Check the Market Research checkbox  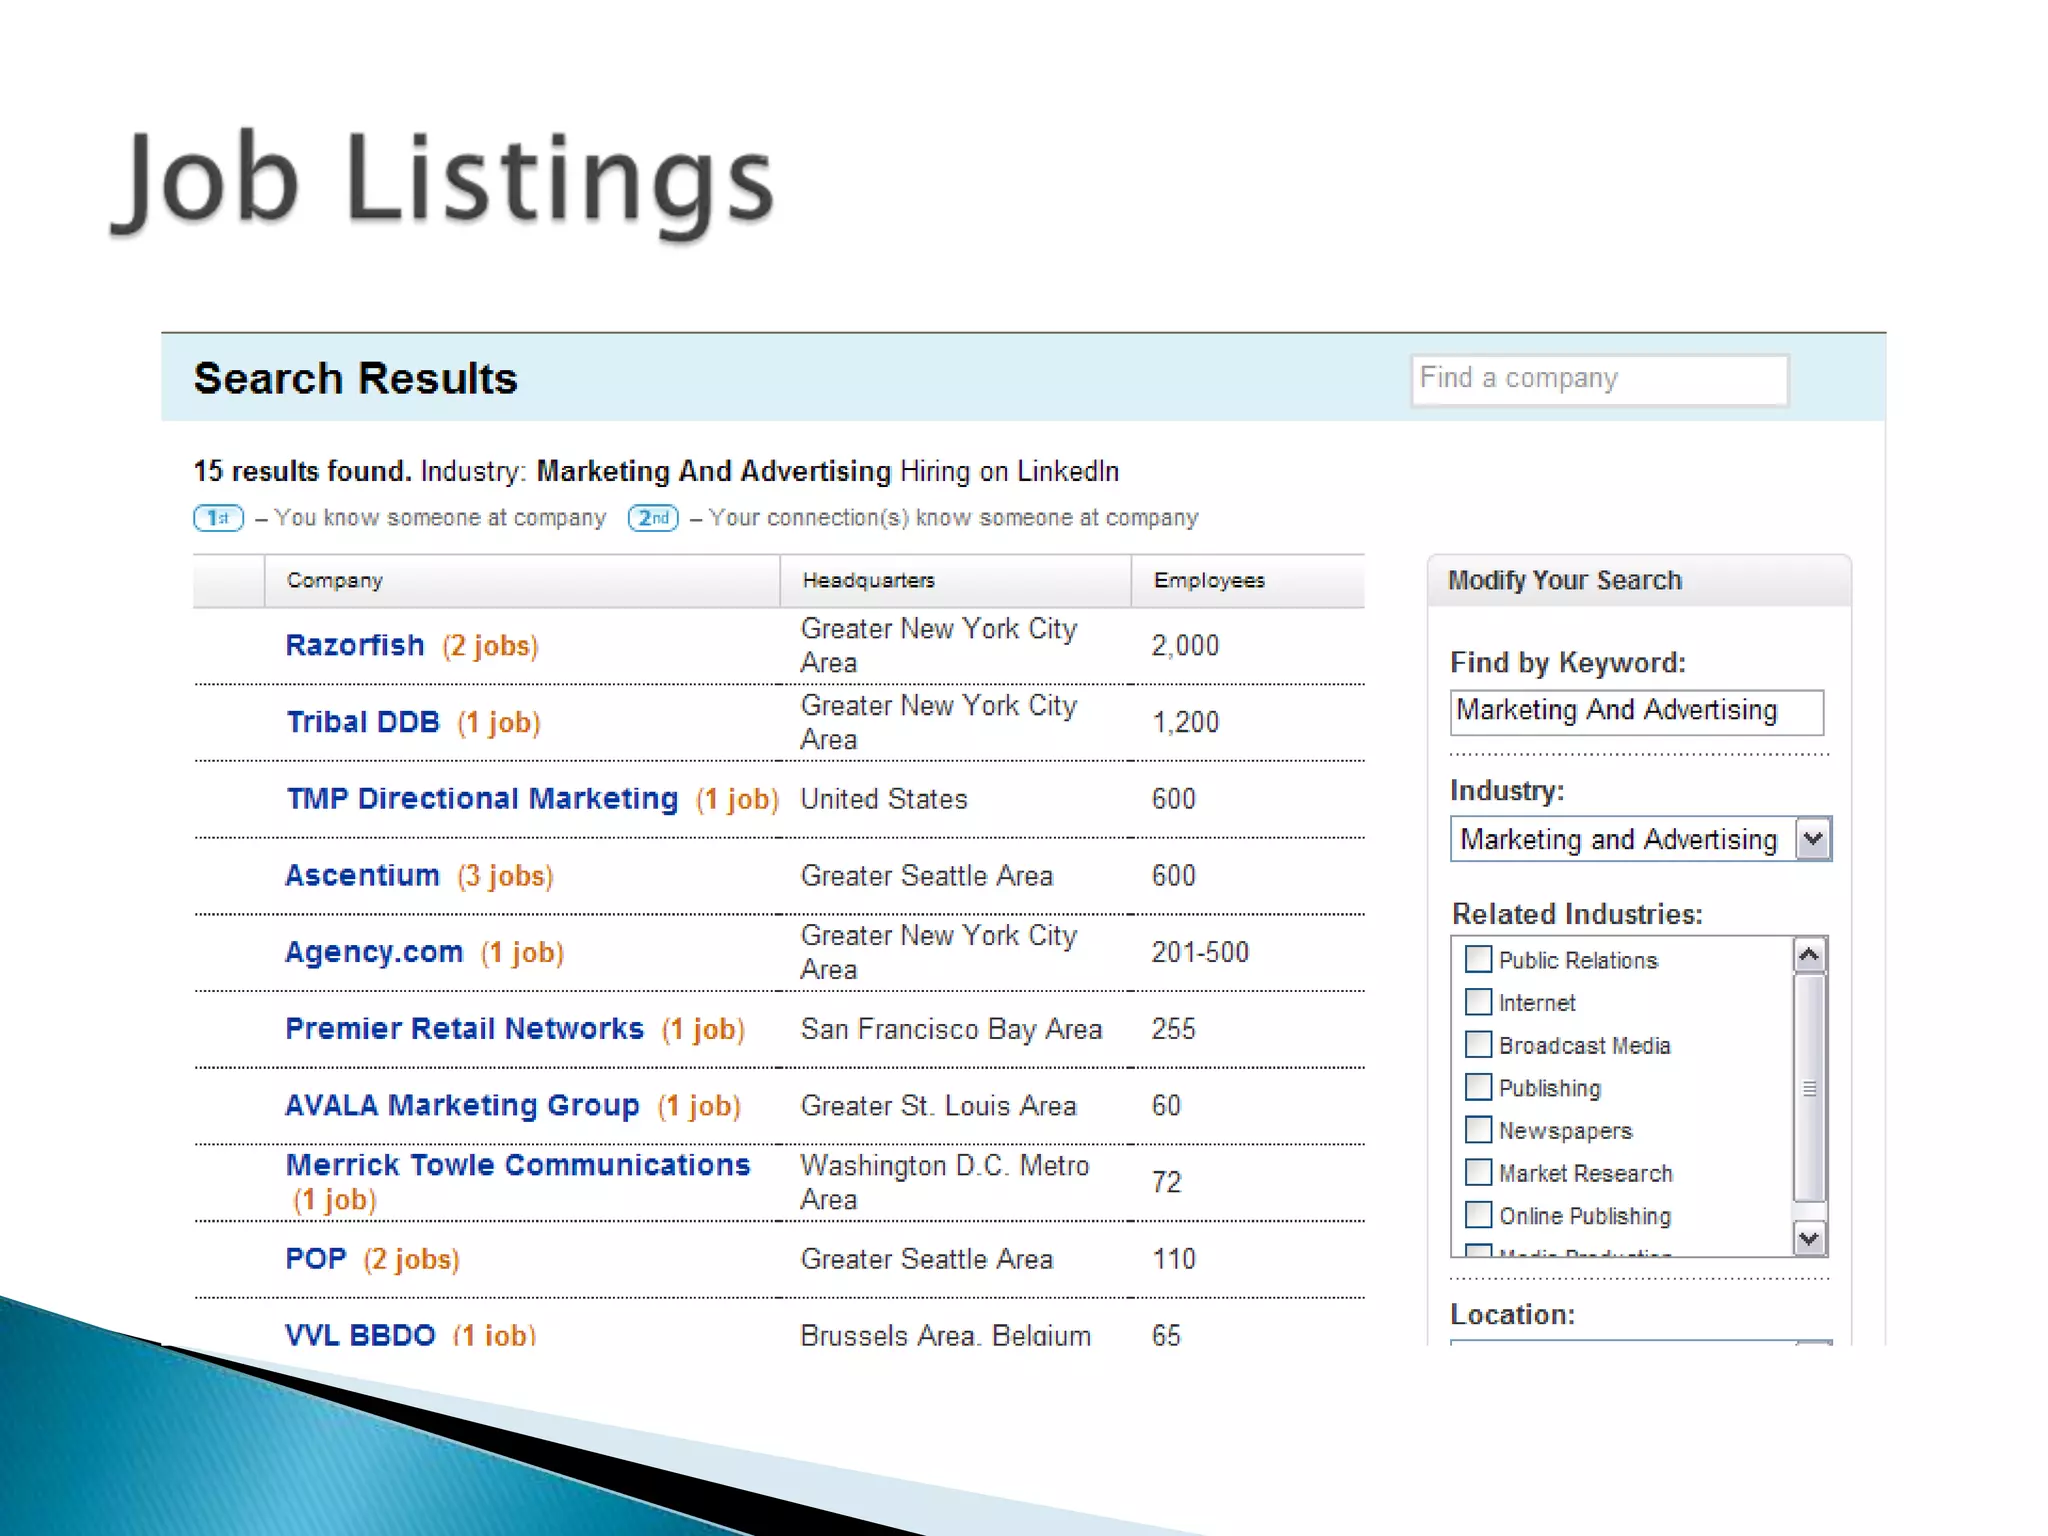[x=1478, y=1172]
